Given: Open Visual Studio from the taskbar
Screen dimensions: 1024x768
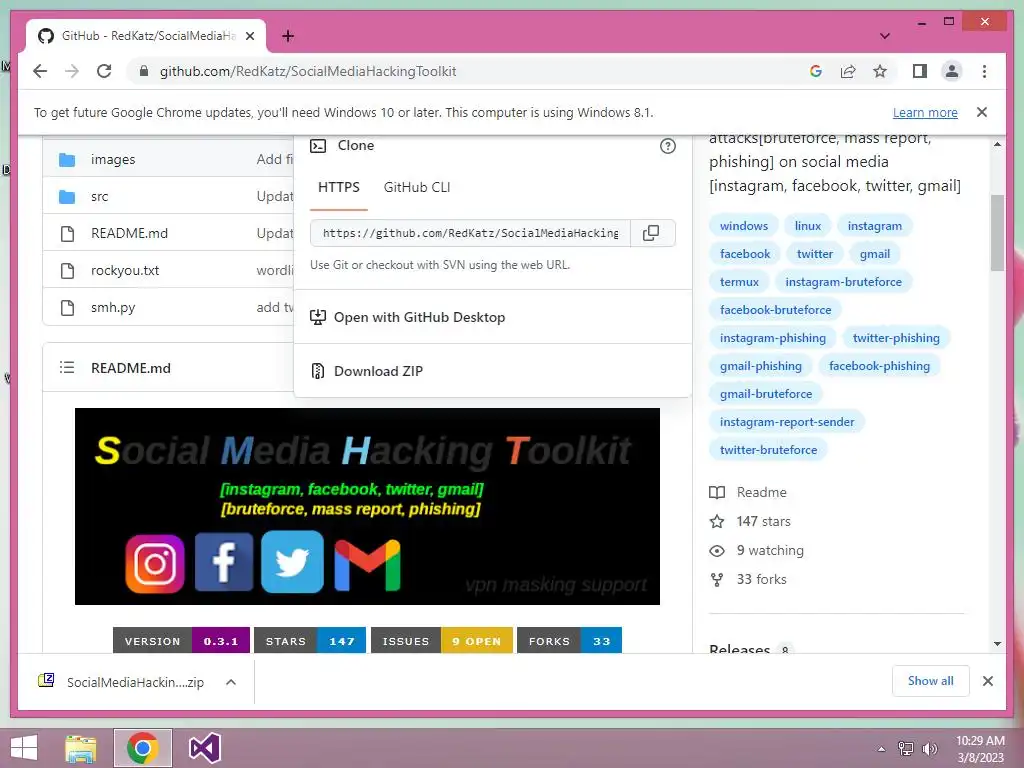Looking at the screenshot, I should 204,748.
